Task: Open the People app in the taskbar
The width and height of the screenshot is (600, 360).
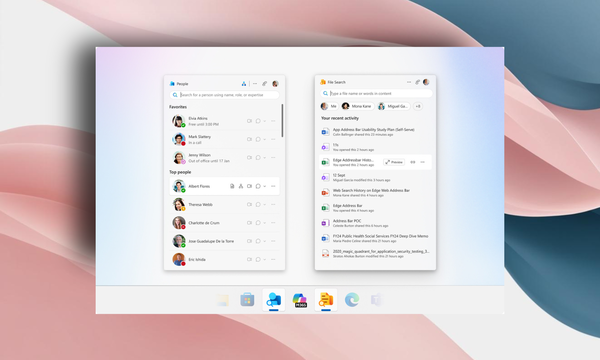Action: point(274,300)
